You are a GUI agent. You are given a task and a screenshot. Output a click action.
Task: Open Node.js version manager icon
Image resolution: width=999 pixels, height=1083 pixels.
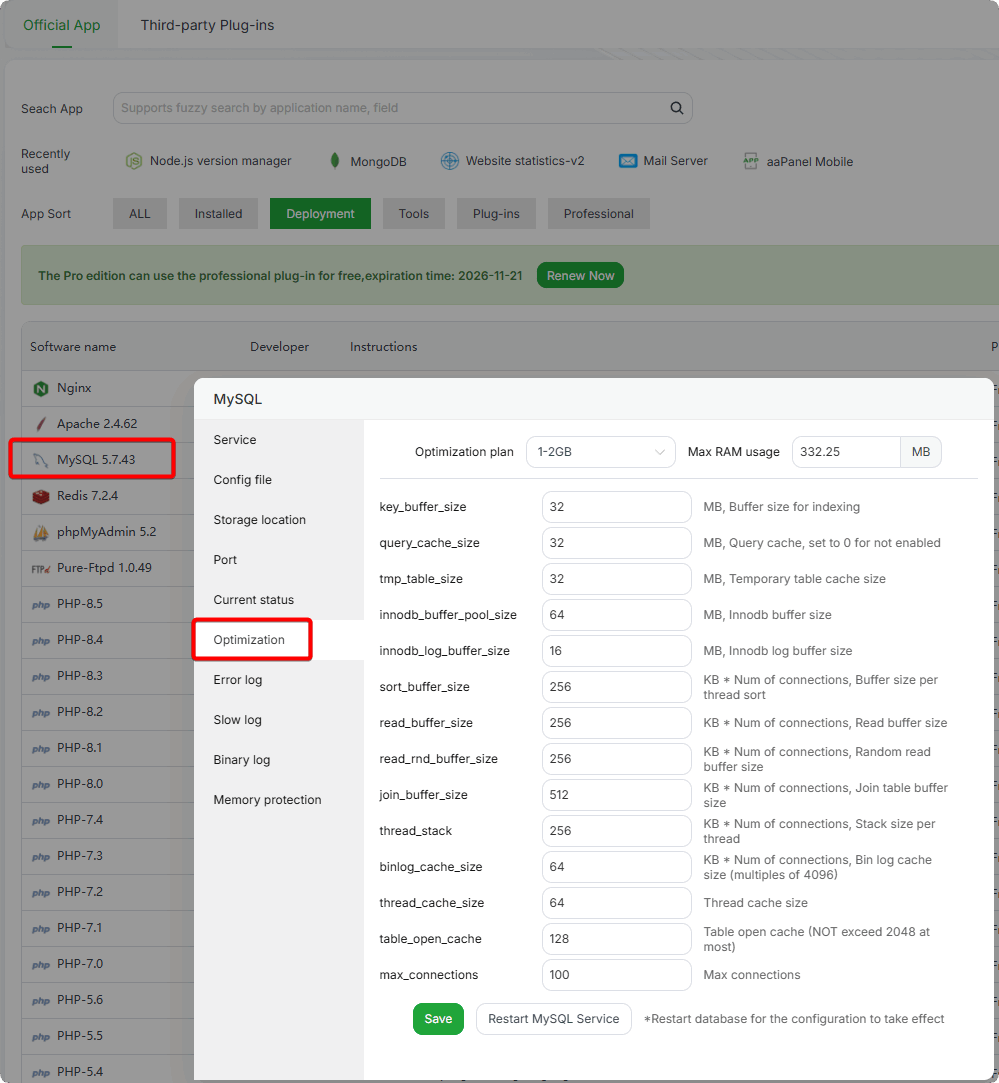click(133, 161)
